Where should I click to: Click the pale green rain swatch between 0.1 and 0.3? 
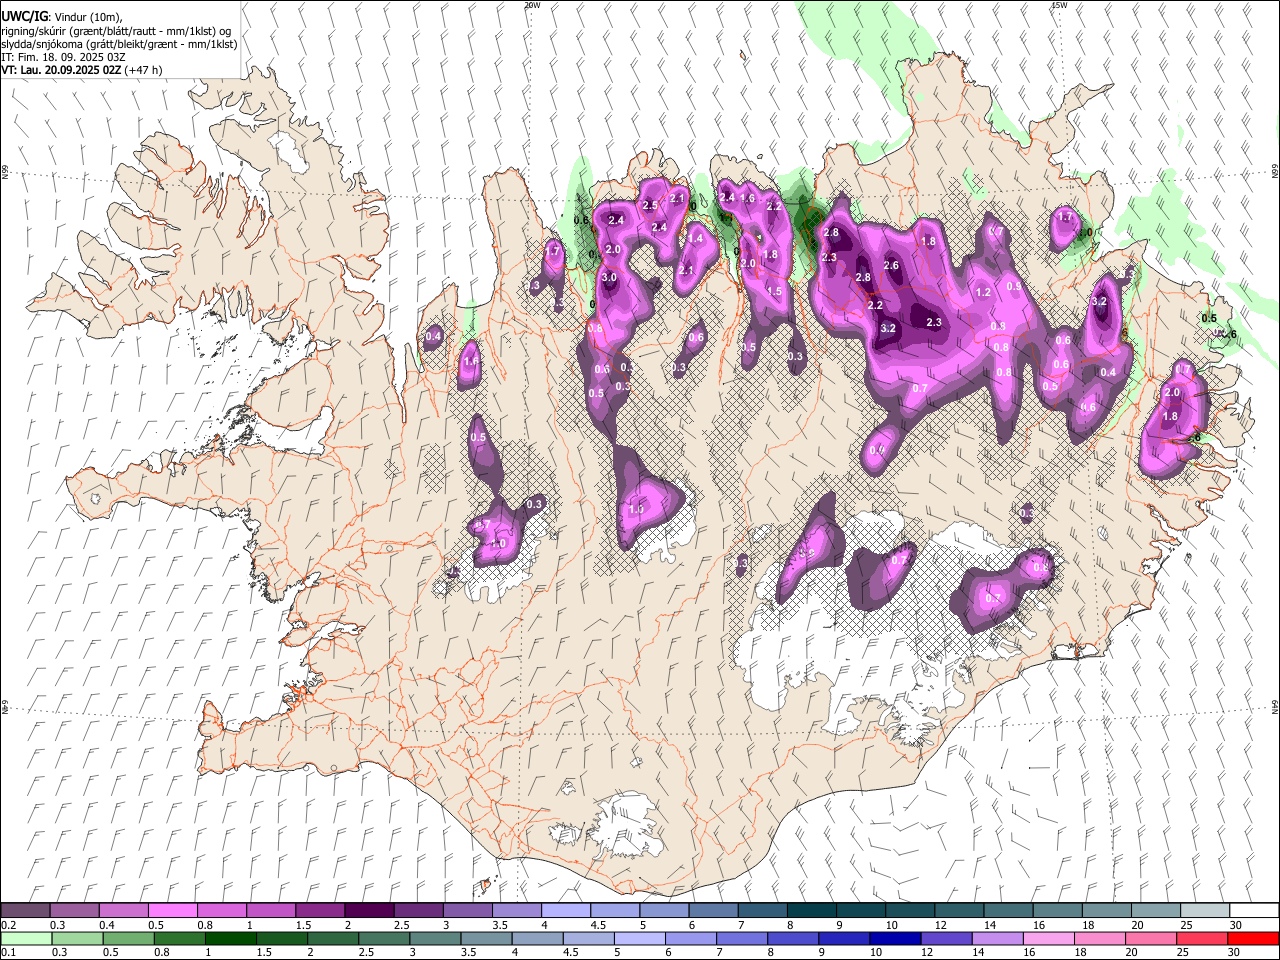click(x=25, y=938)
